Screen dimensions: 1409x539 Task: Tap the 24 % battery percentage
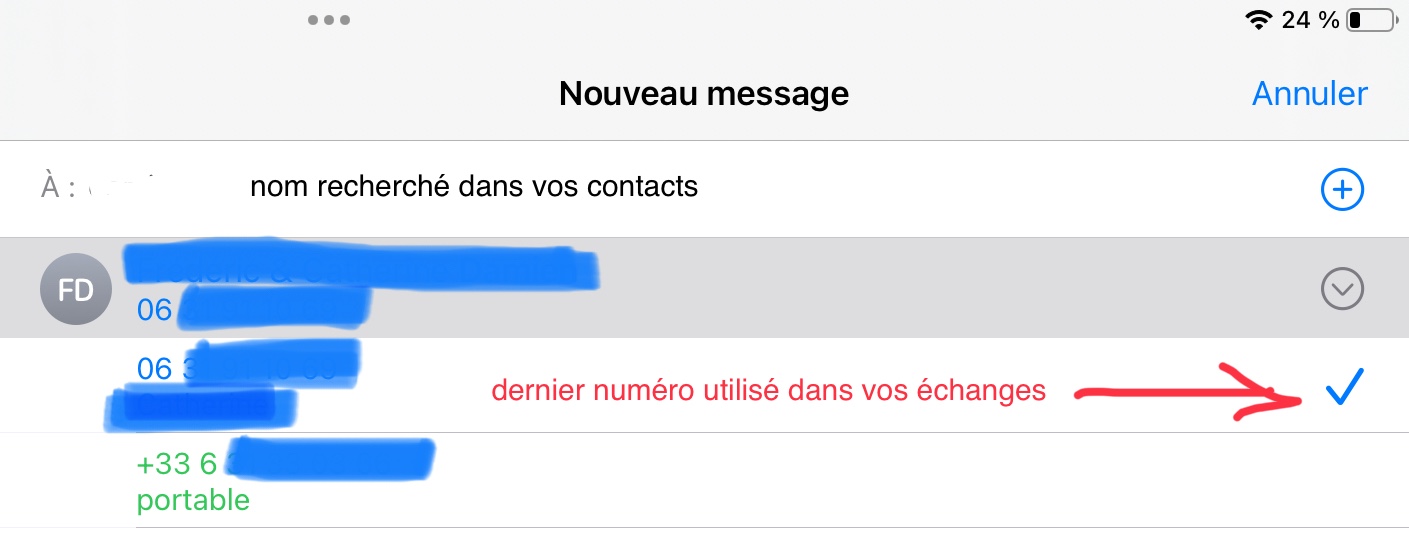click(x=1310, y=20)
